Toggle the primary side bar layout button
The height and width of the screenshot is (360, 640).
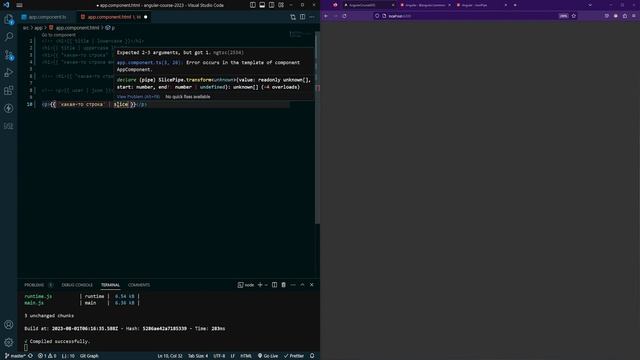(x=253, y=5)
